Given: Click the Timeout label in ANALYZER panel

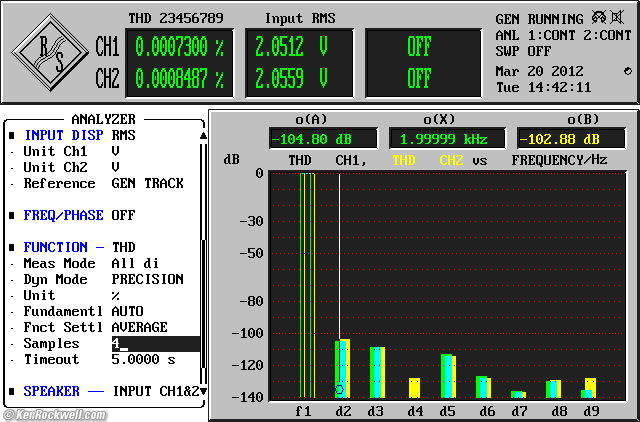Looking at the screenshot, I should click(x=51, y=360).
